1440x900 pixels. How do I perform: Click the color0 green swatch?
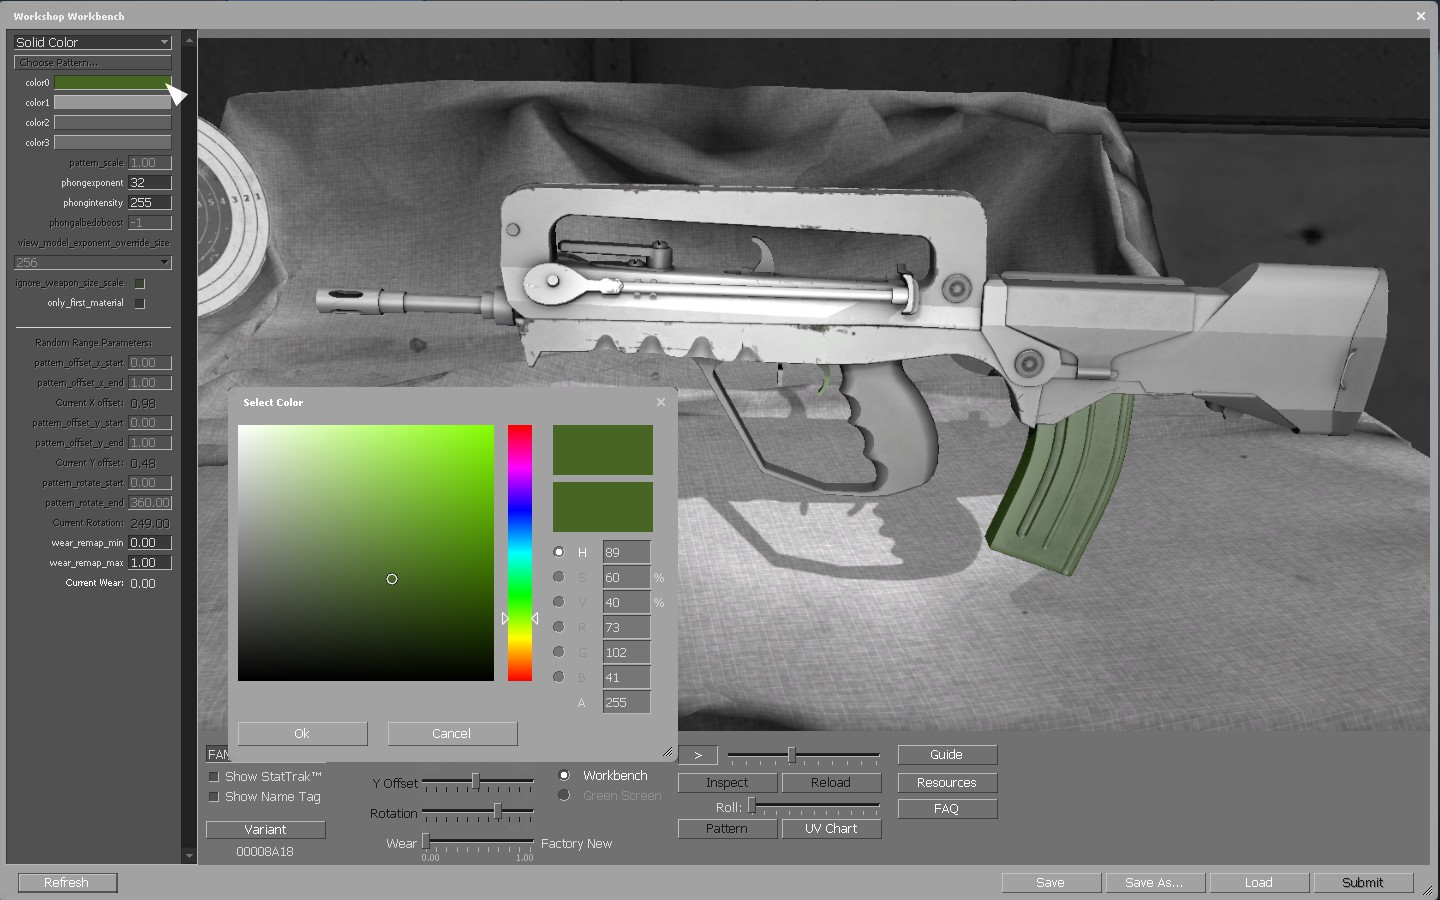coord(112,82)
